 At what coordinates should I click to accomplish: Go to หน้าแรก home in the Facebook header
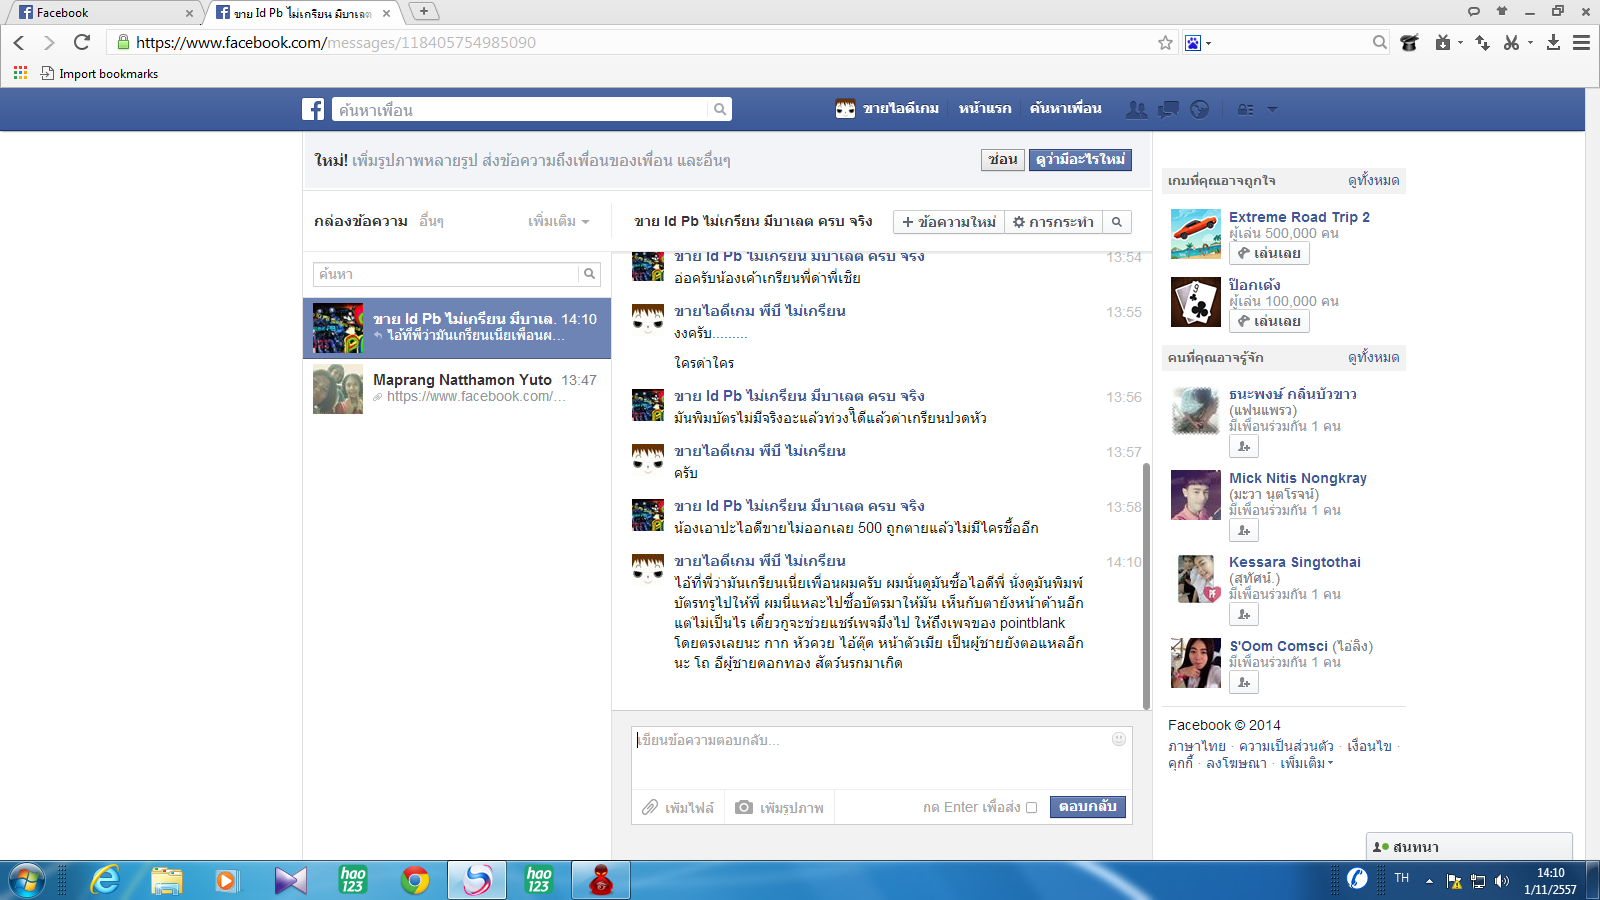pos(984,108)
